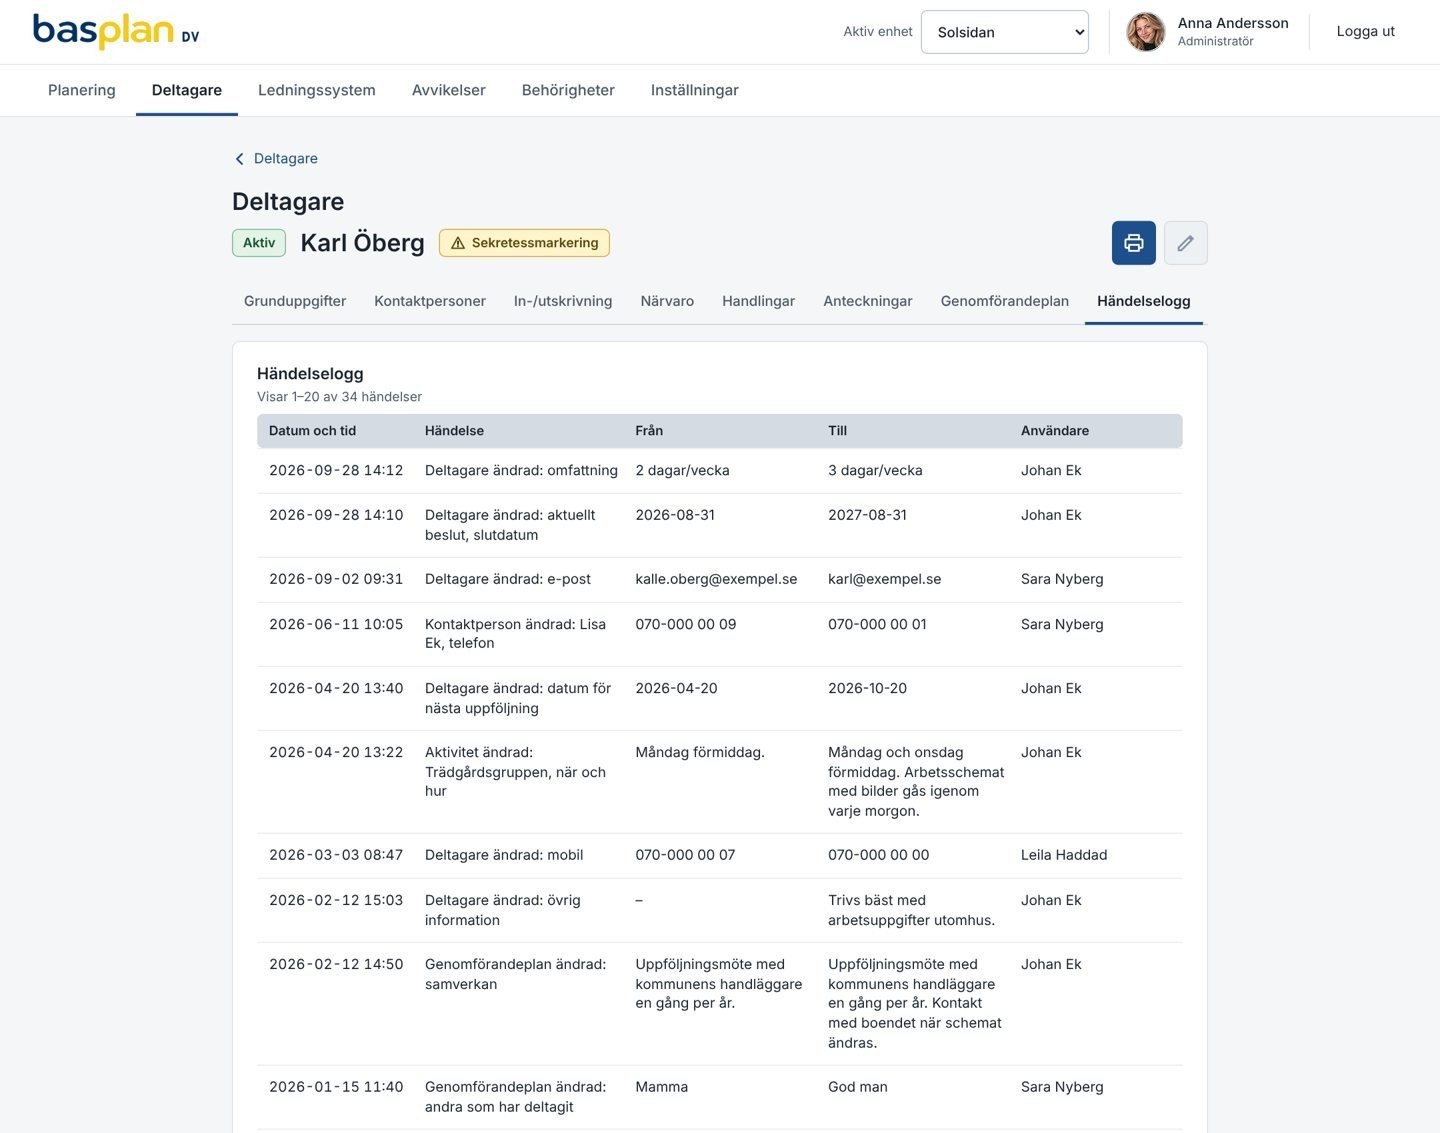Click the Sekretessmarkering warning badge

coord(524,243)
